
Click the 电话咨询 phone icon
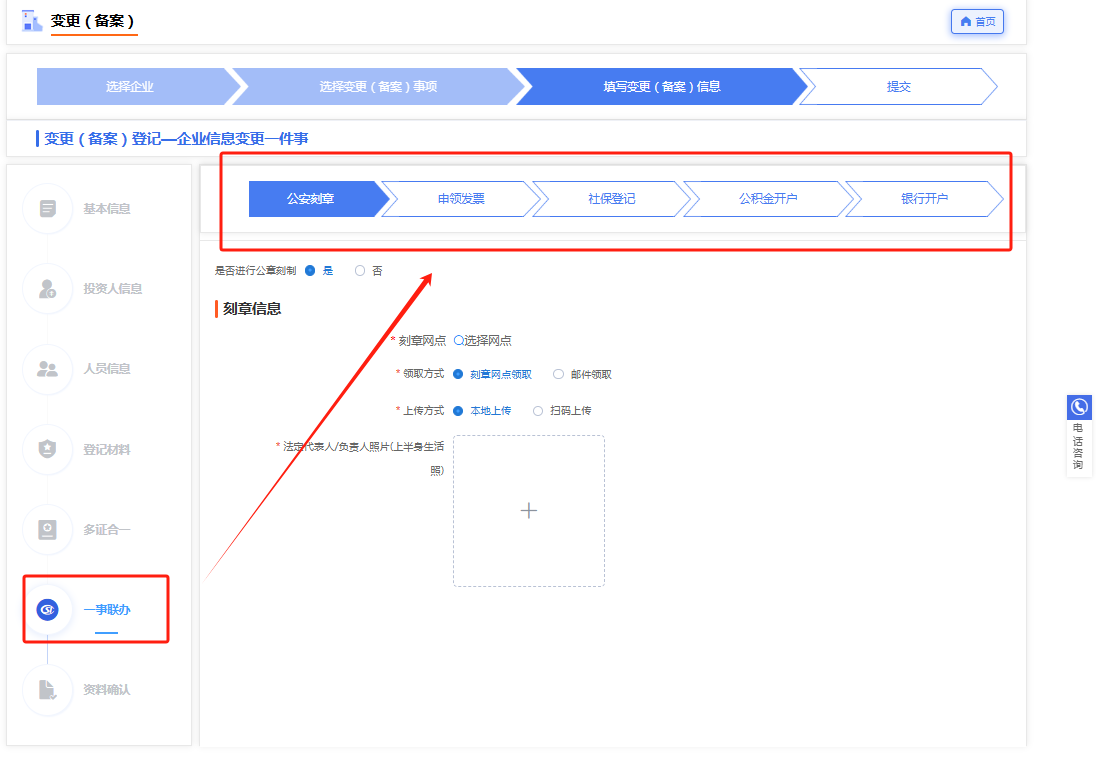[1079, 407]
